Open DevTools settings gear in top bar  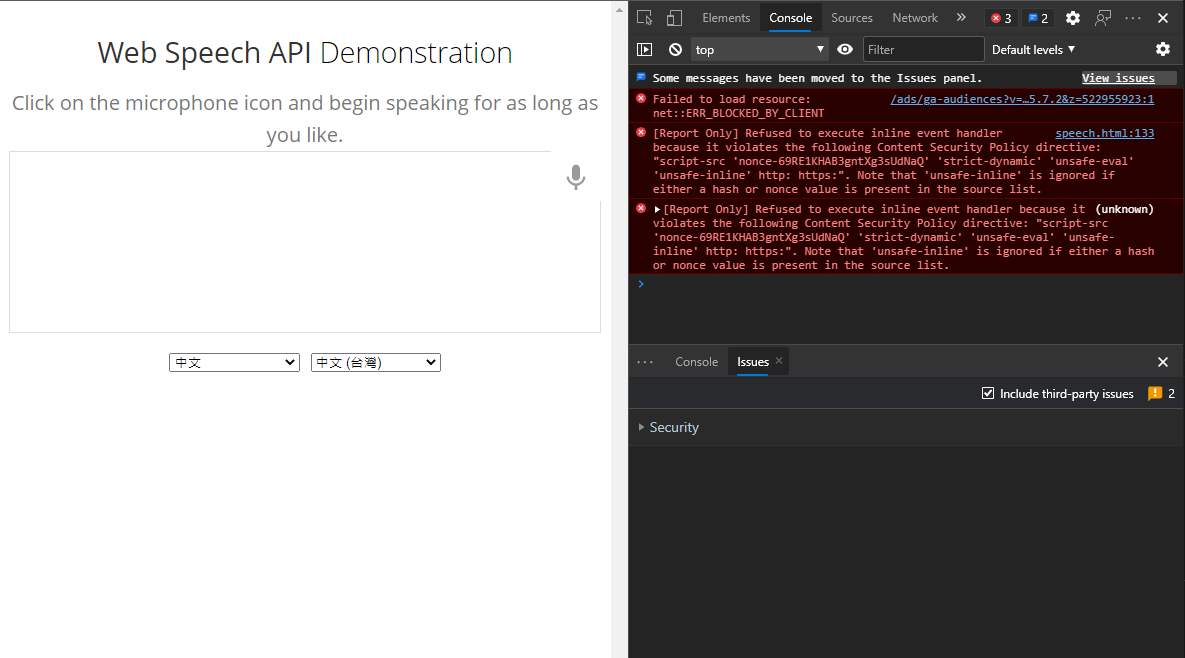(1072, 18)
